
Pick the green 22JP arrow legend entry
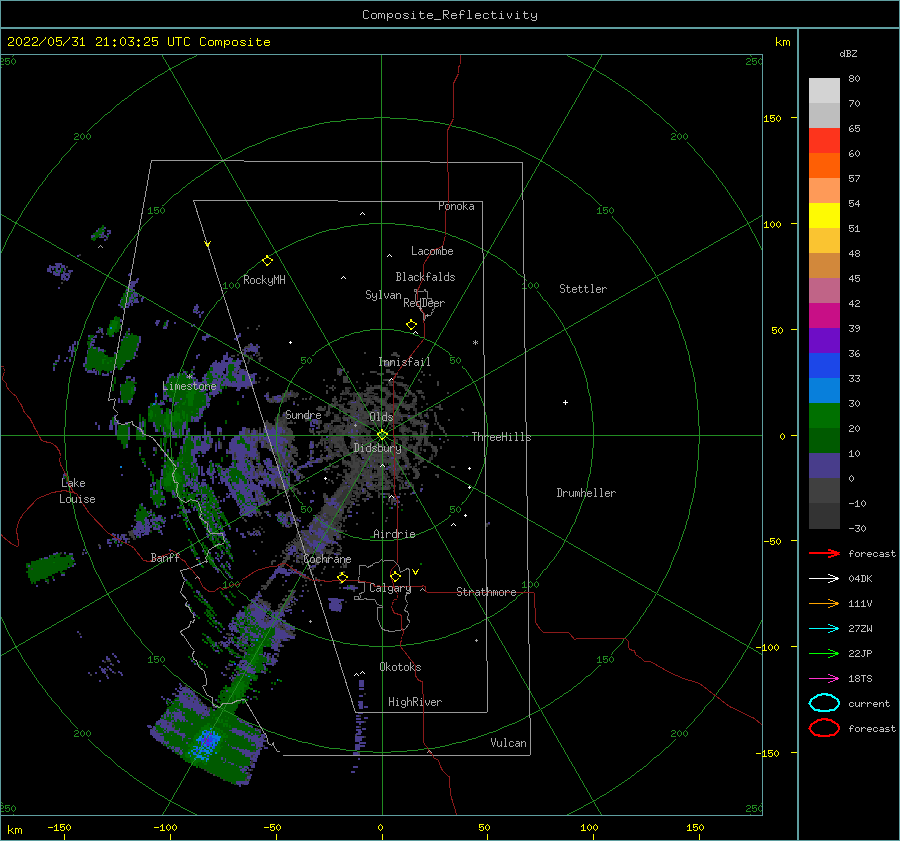click(x=824, y=653)
